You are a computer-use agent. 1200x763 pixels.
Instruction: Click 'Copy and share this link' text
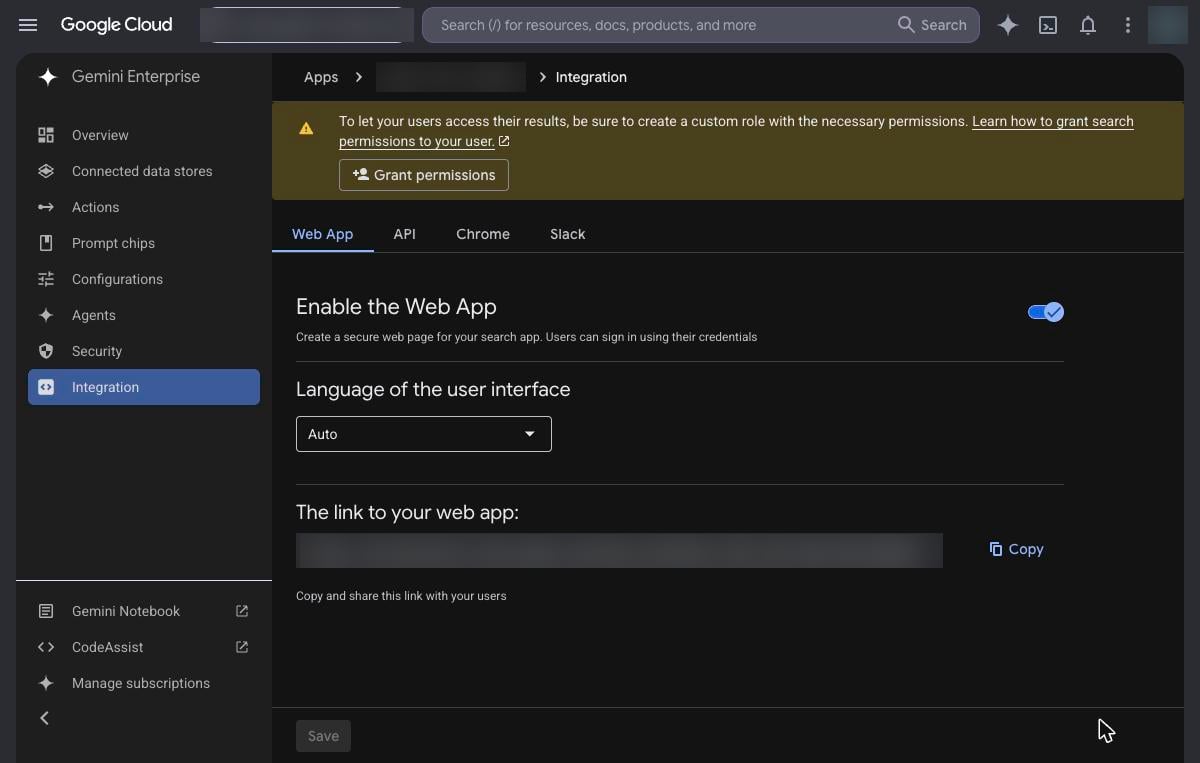[401, 596]
